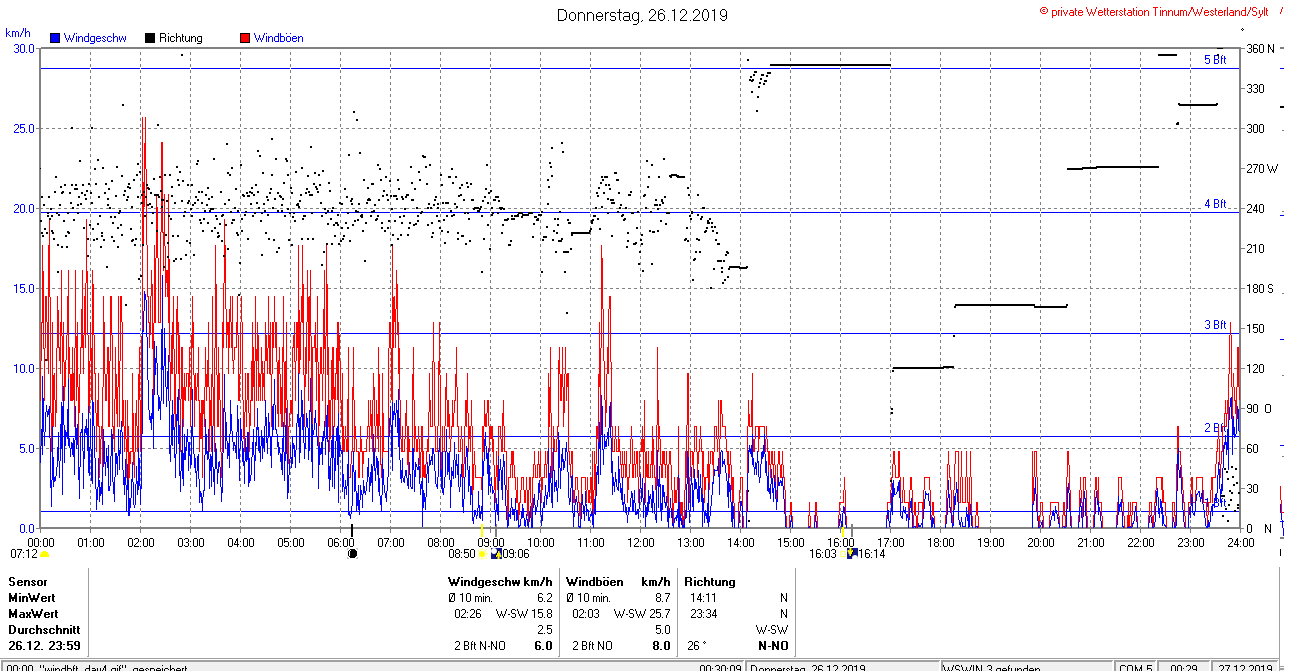Click the Durchschnitt row header

coord(42,630)
